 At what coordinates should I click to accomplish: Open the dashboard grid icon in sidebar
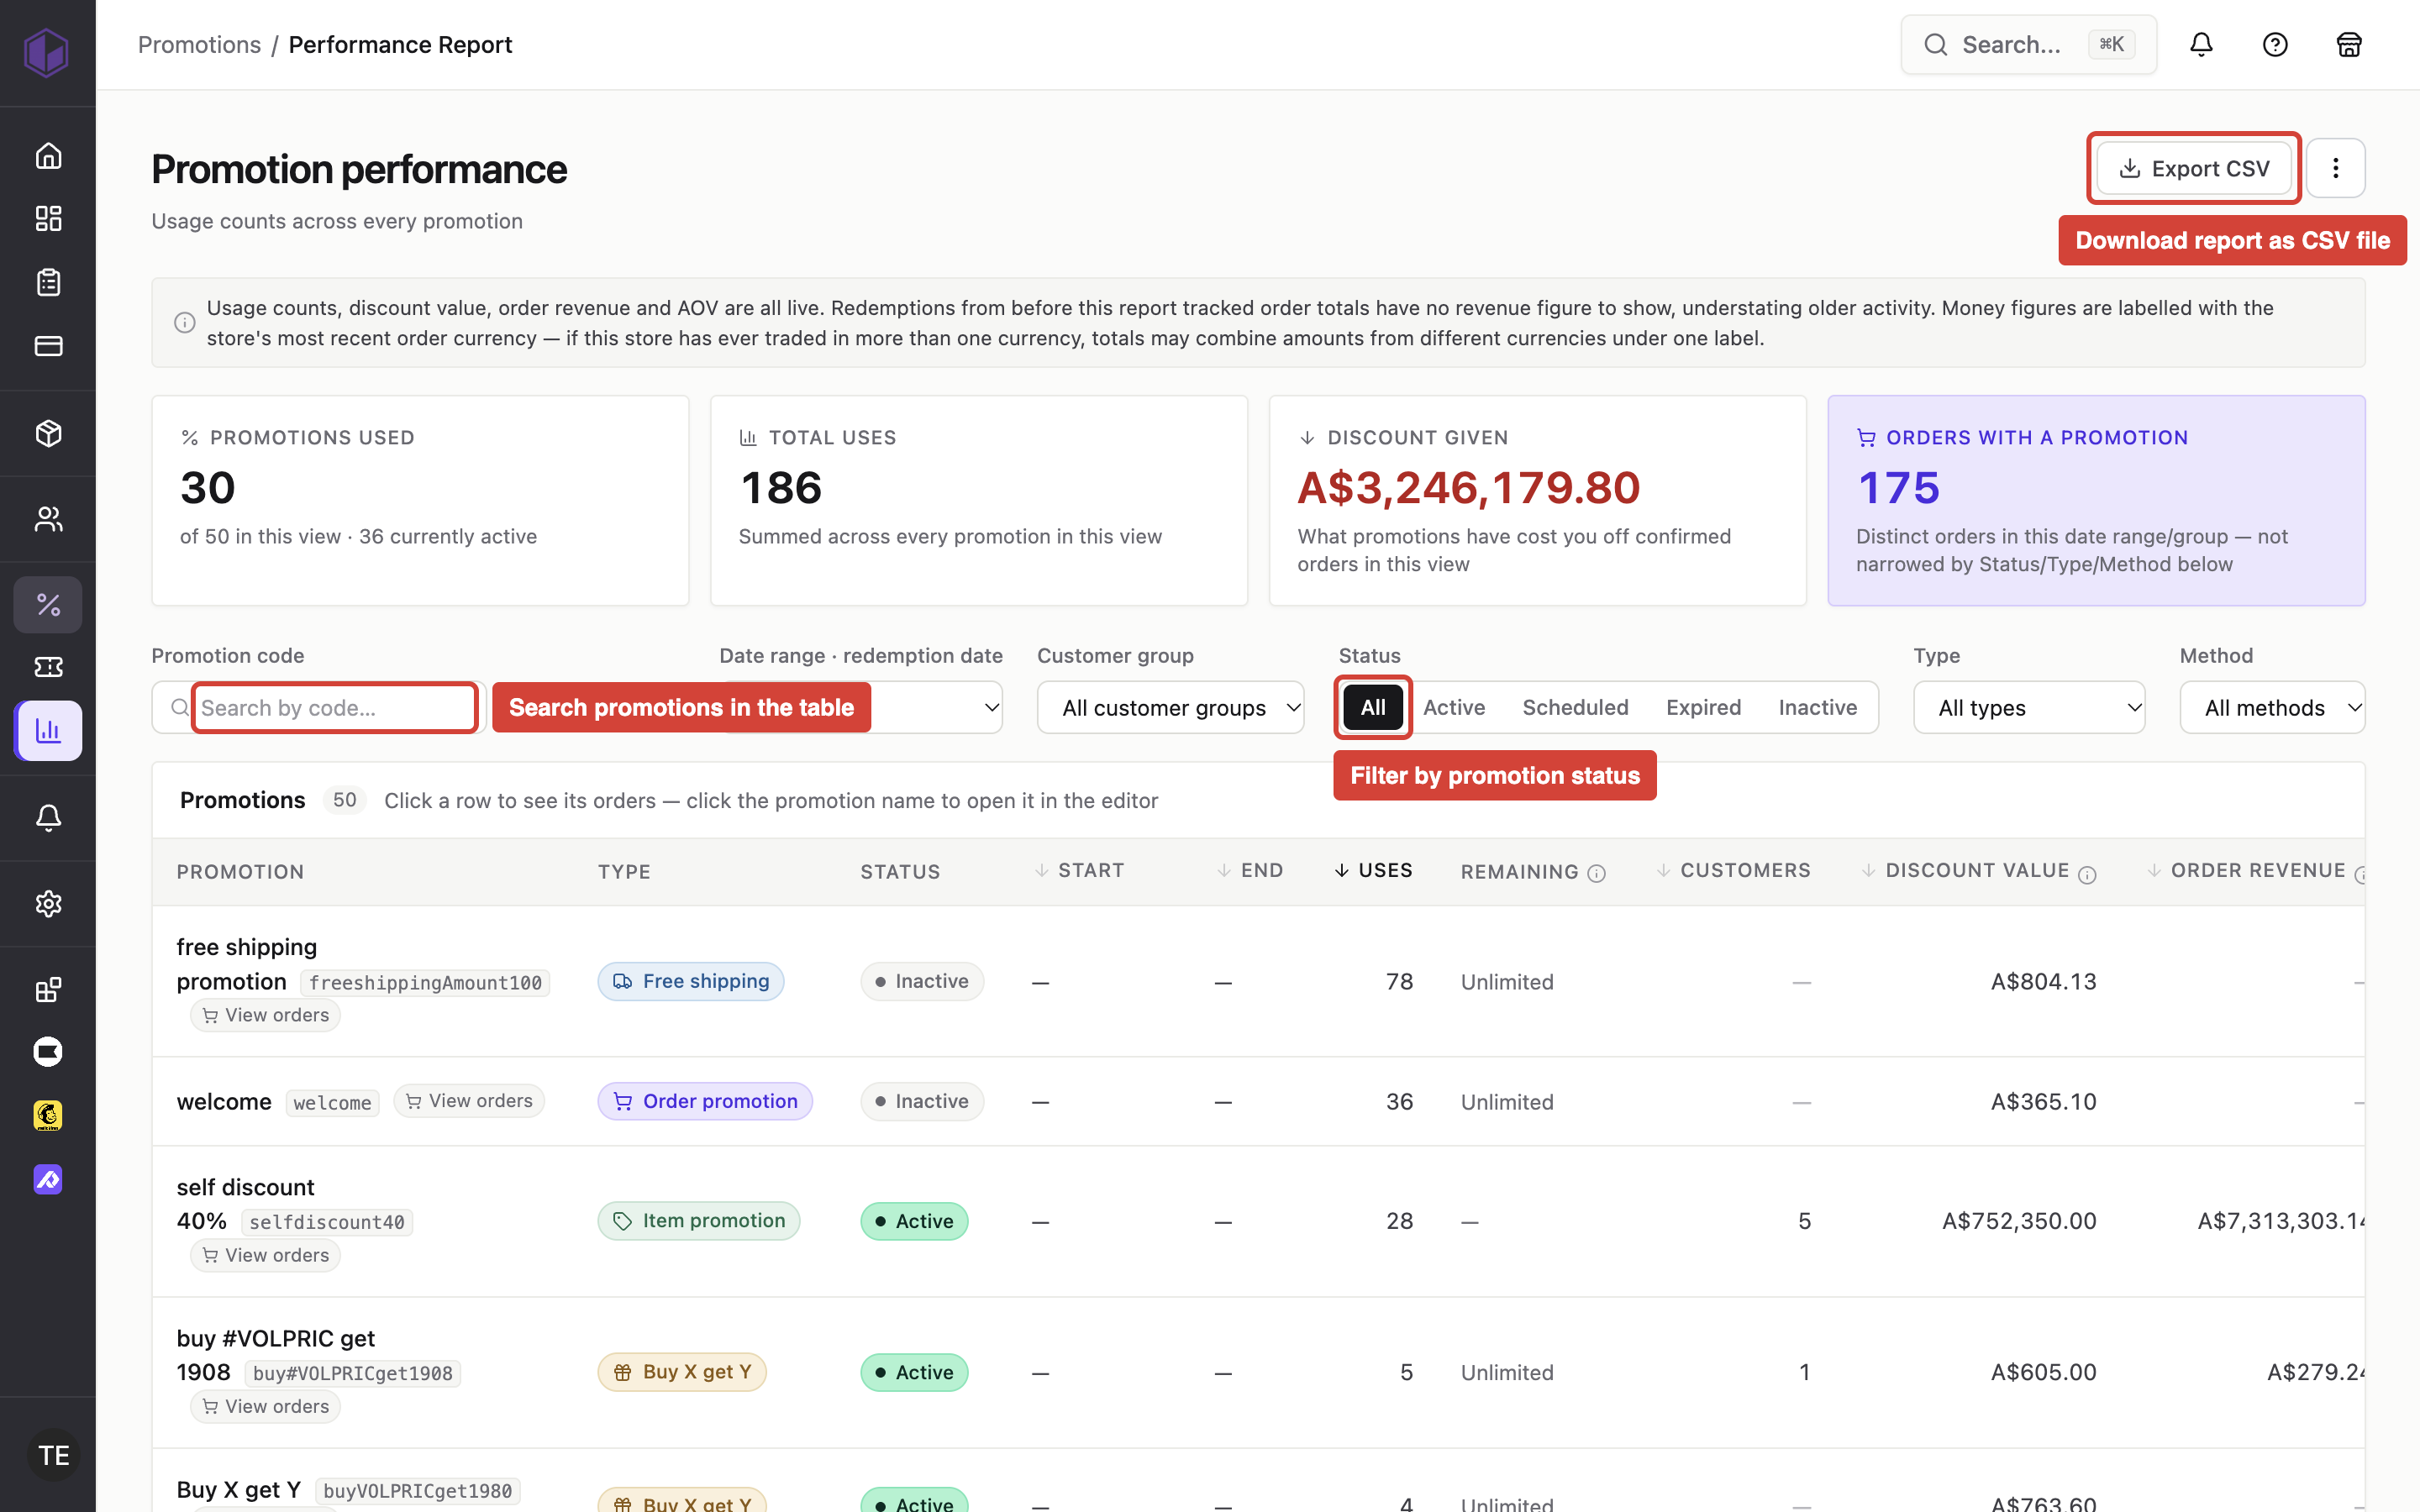(48, 218)
